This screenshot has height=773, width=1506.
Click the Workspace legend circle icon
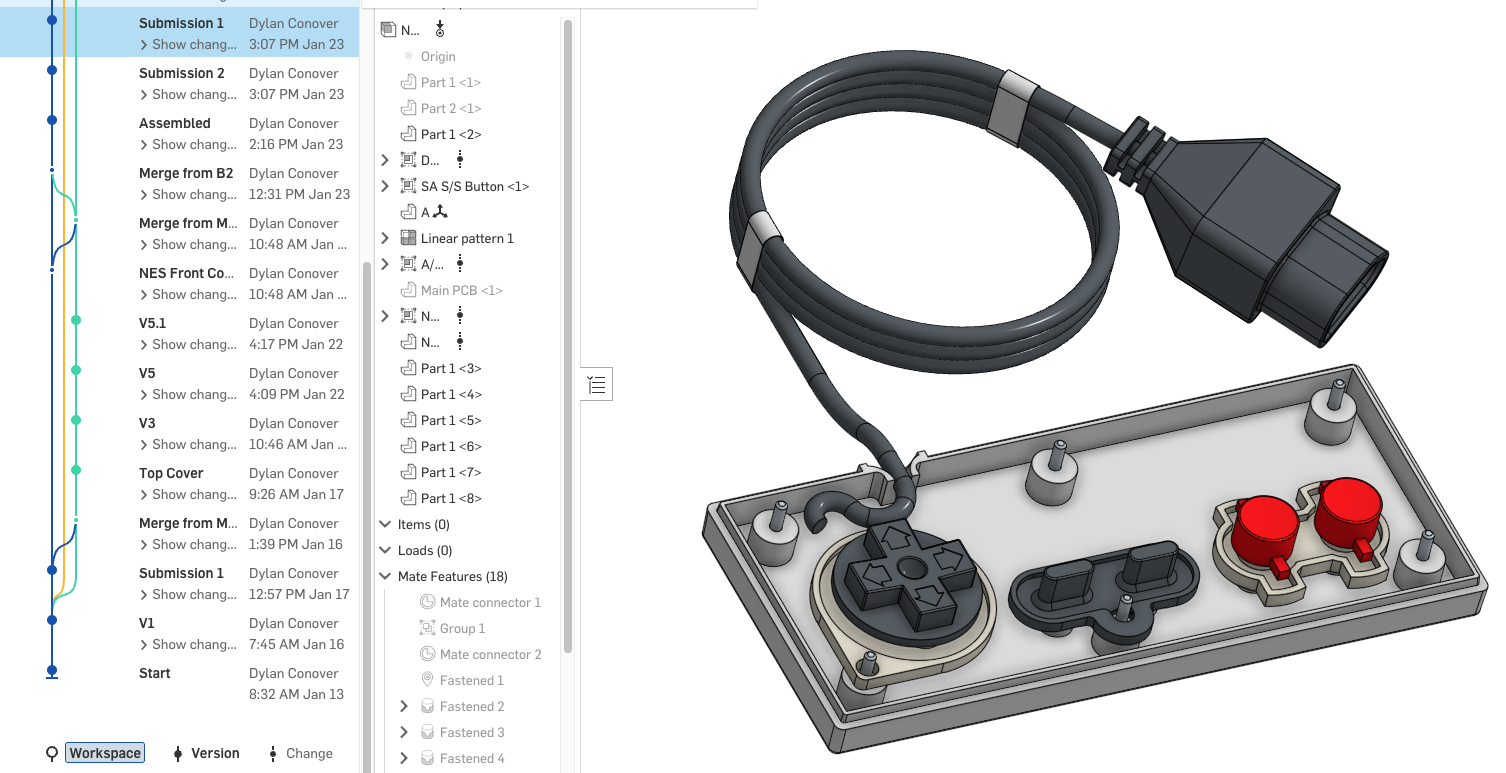(x=52, y=754)
